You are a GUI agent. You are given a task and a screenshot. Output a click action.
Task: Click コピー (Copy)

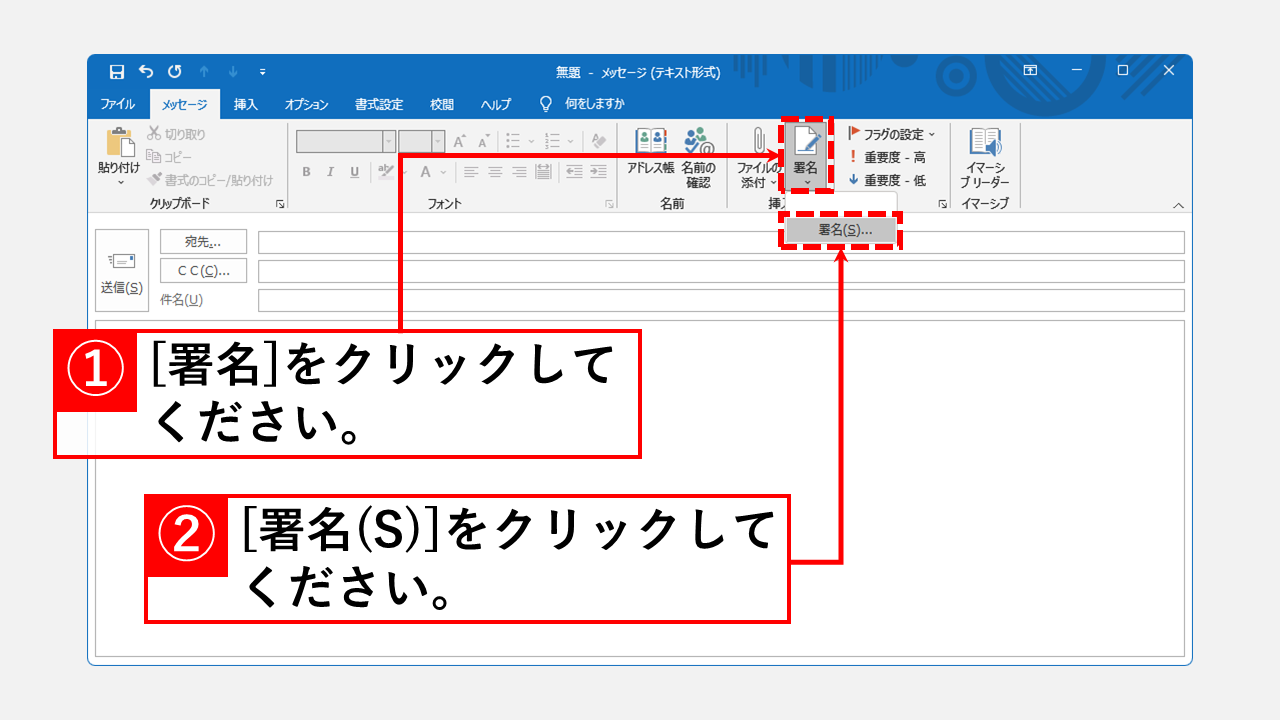coord(169,157)
